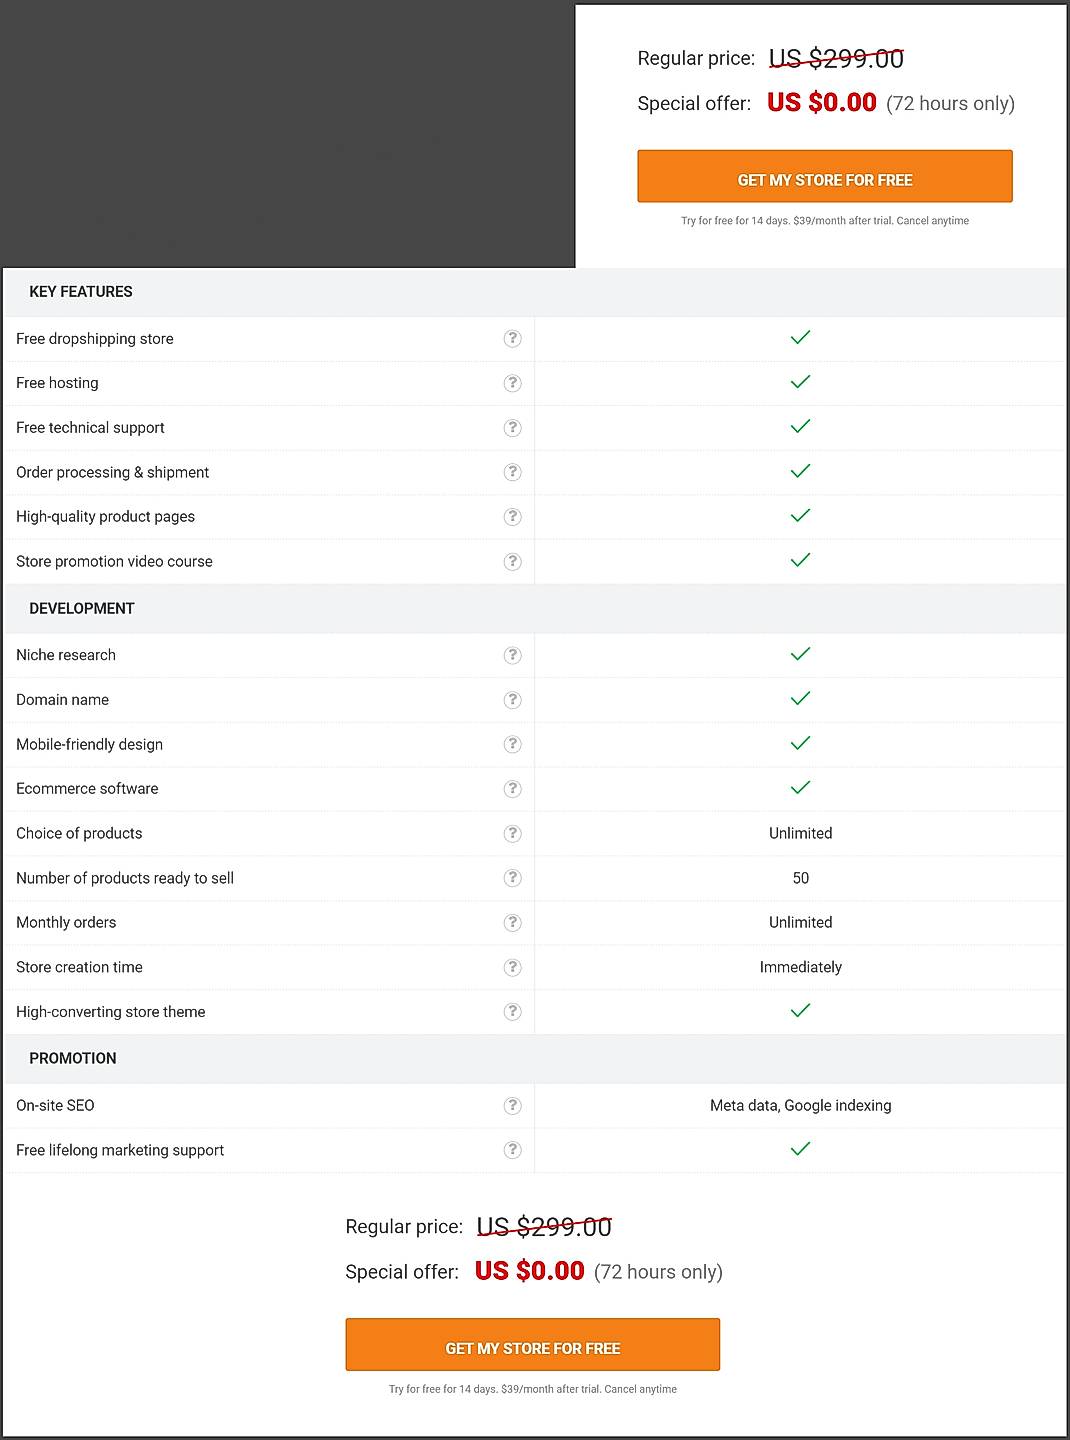Click the checkmark for Store promotion video course

click(799, 560)
